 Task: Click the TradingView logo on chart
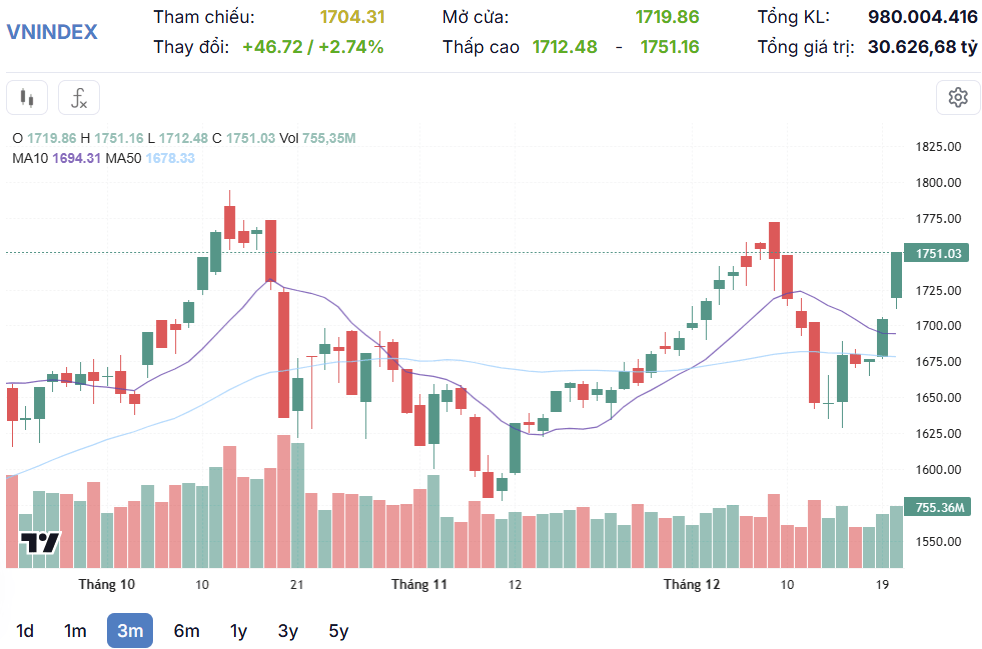point(40,543)
